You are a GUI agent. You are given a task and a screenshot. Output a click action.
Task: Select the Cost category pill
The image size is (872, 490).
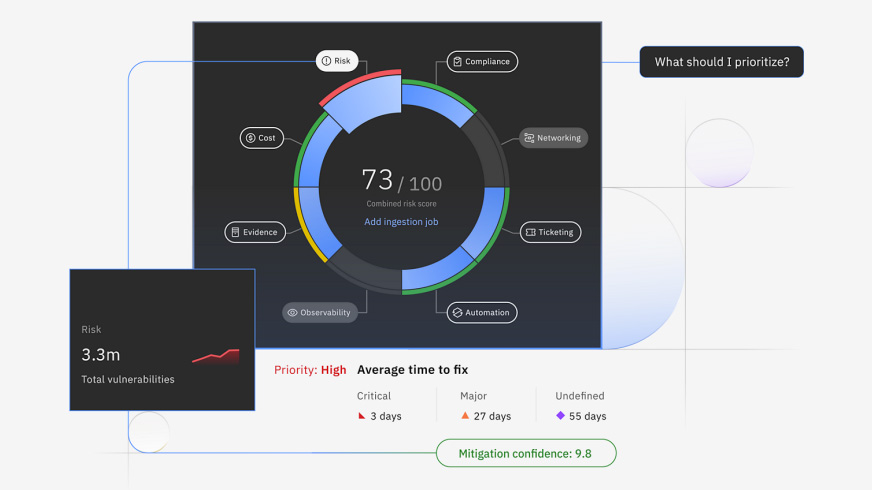[x=261, y=138]
